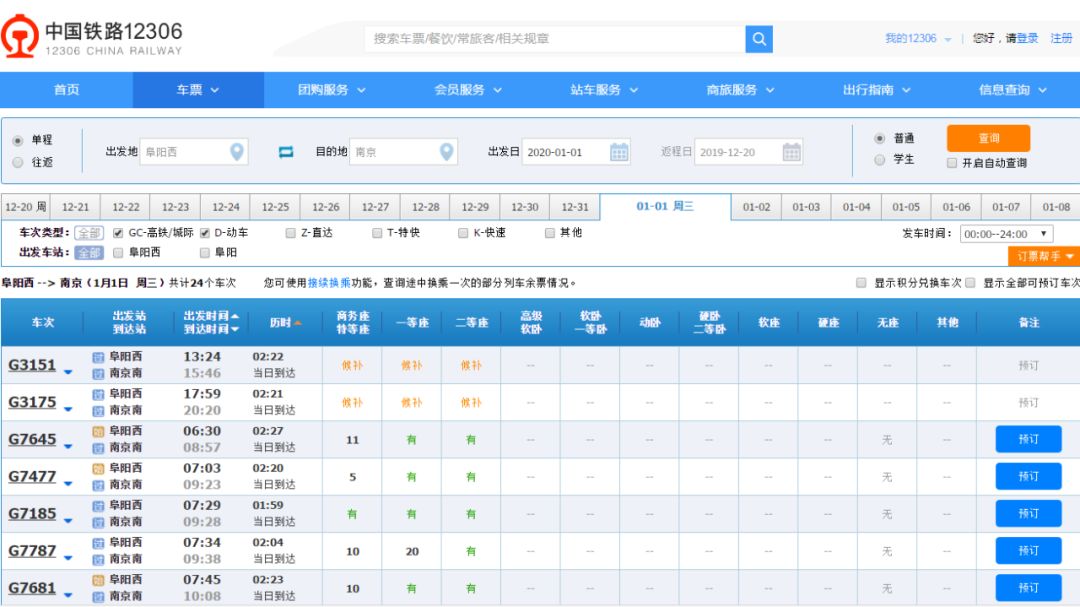
Task: Click the location pin icon in 目的地 field
Action: tap(447, 150)
